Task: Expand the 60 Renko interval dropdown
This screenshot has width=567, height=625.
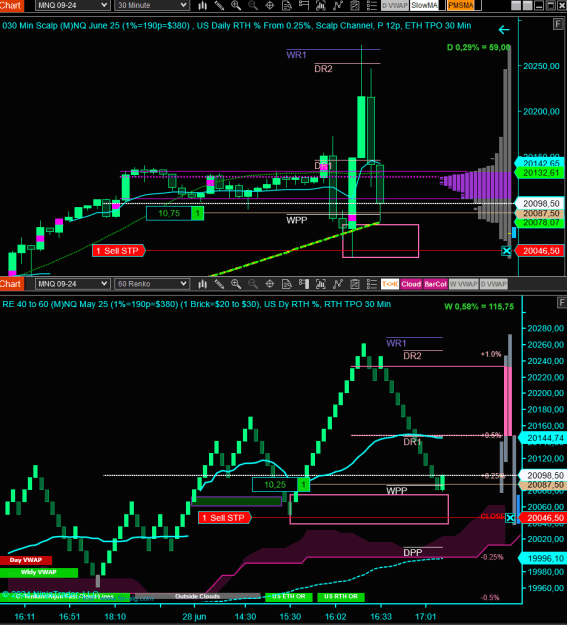Action: click(152, 284)
